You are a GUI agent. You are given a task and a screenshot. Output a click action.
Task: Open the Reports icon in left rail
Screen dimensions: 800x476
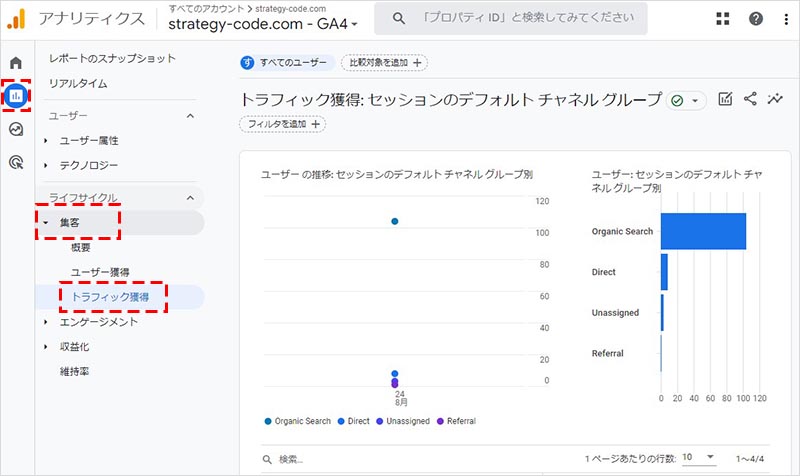[16, 96]
